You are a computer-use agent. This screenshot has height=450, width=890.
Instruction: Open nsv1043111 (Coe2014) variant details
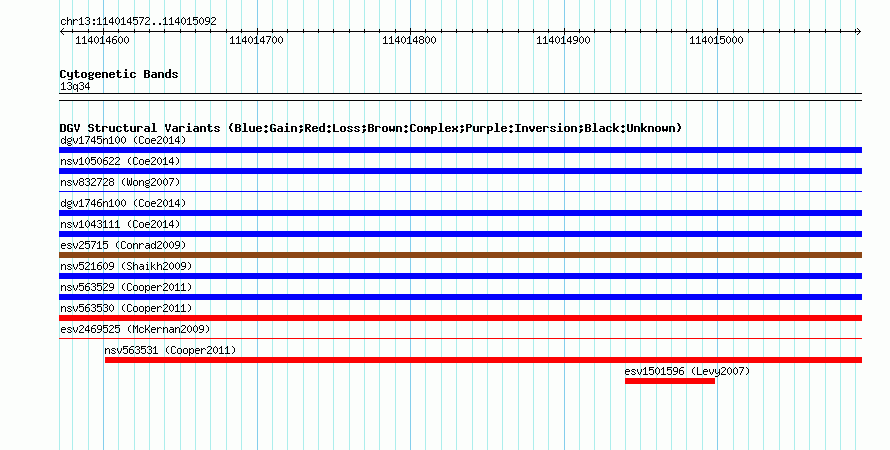(120, 224)
